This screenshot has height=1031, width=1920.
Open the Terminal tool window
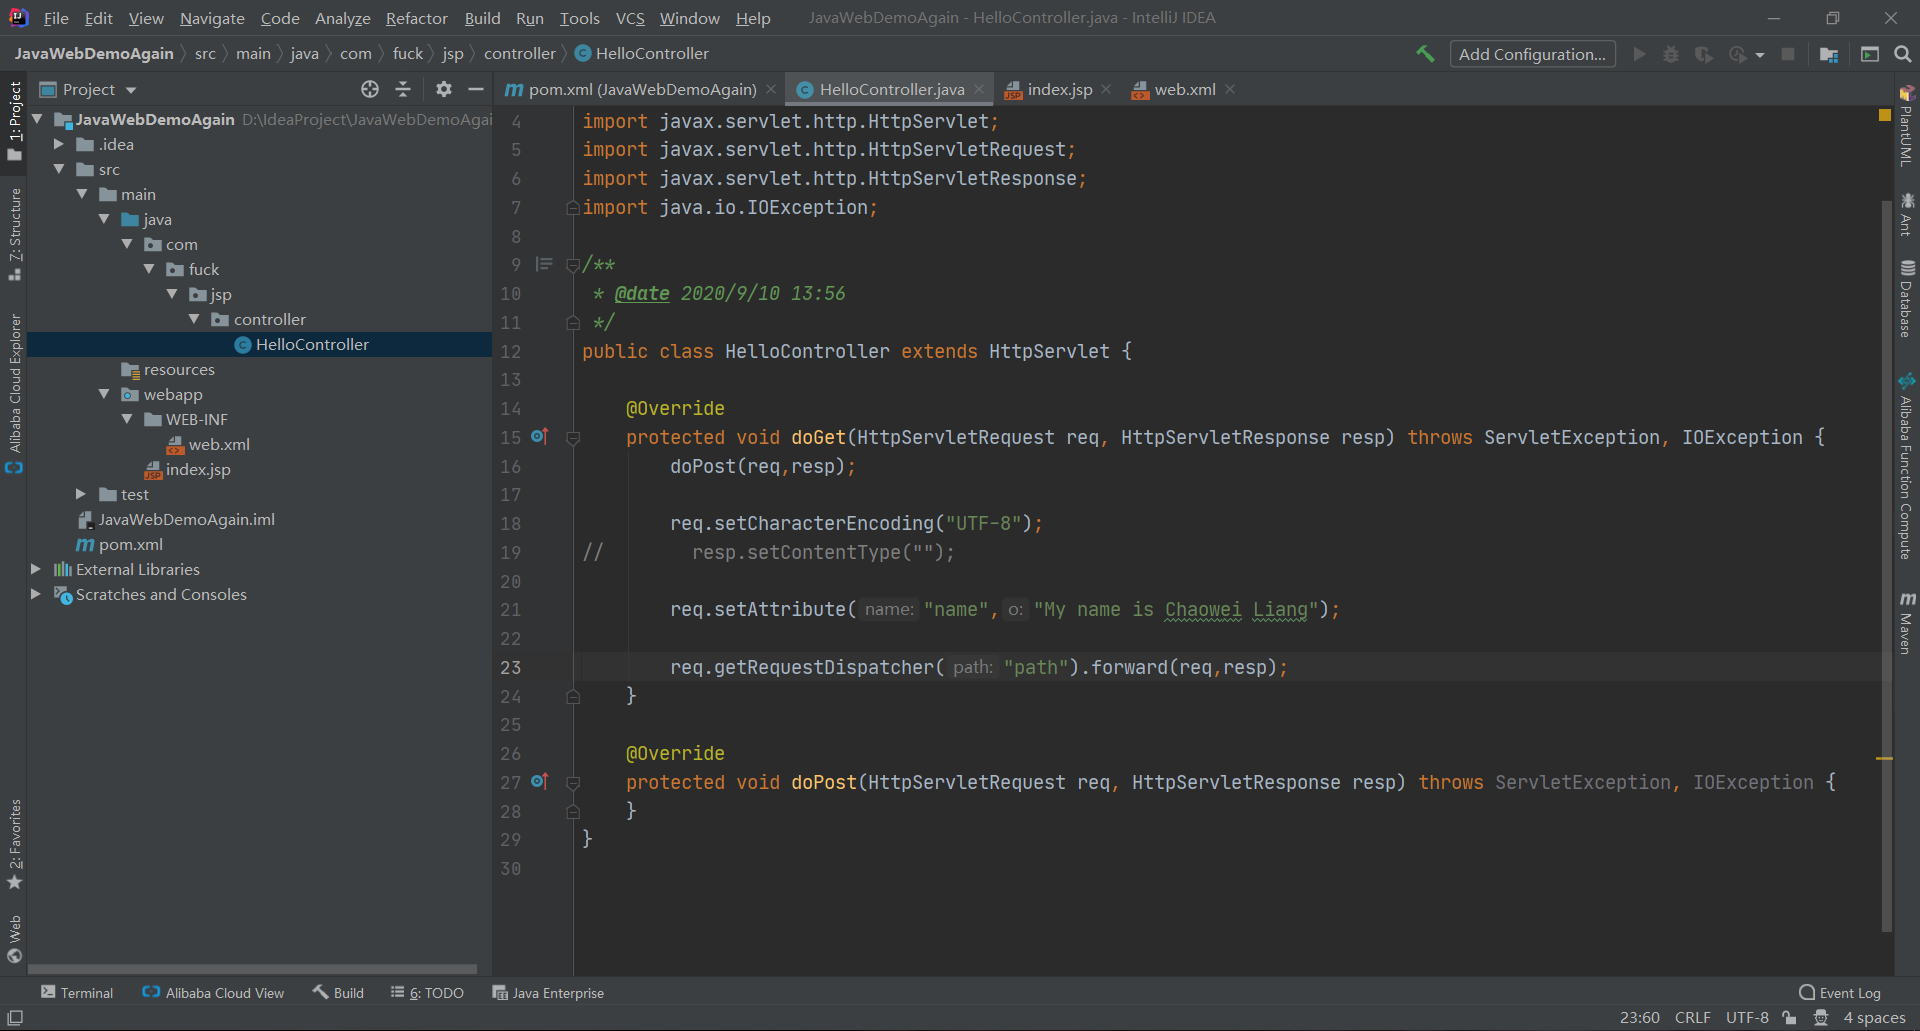77,993
